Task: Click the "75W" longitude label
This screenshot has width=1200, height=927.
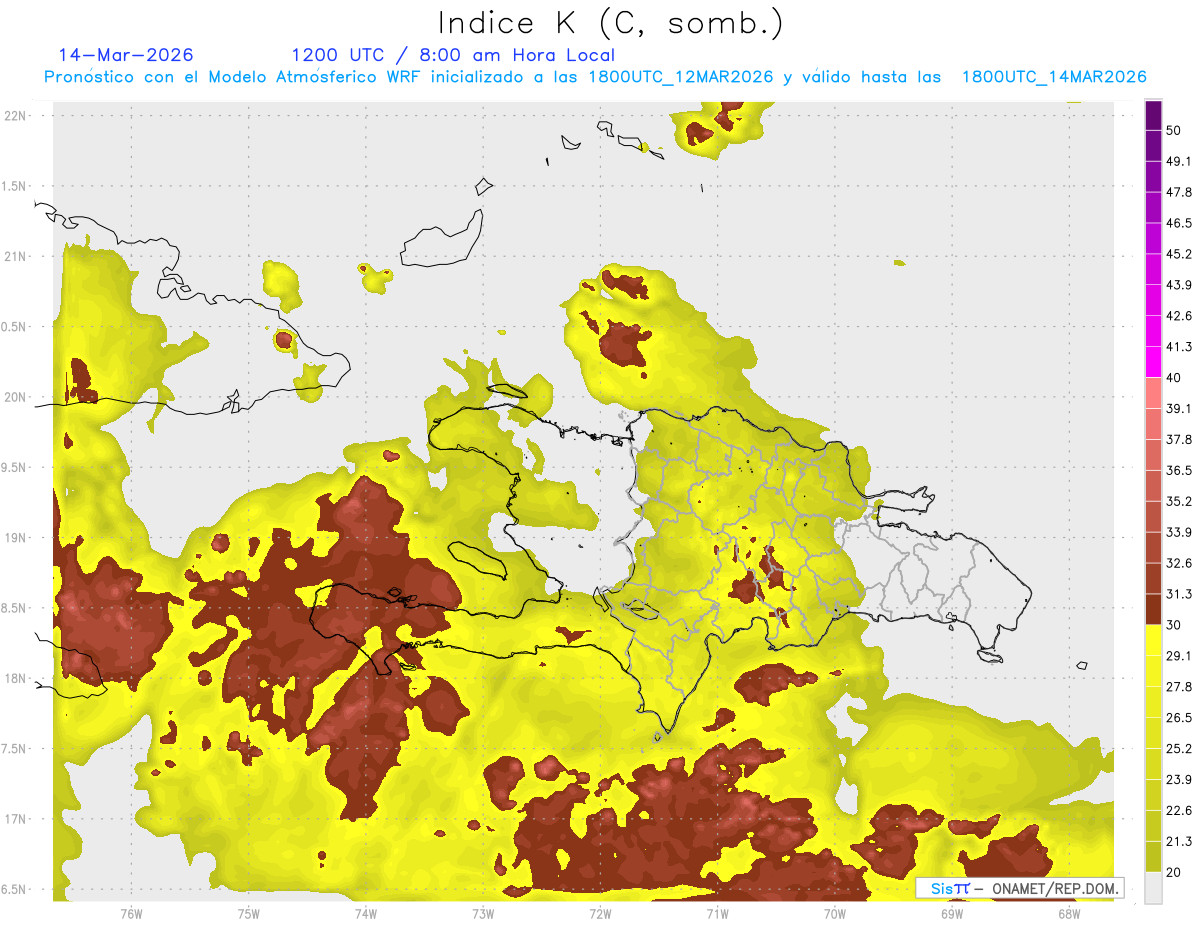Action: [249, 913]
